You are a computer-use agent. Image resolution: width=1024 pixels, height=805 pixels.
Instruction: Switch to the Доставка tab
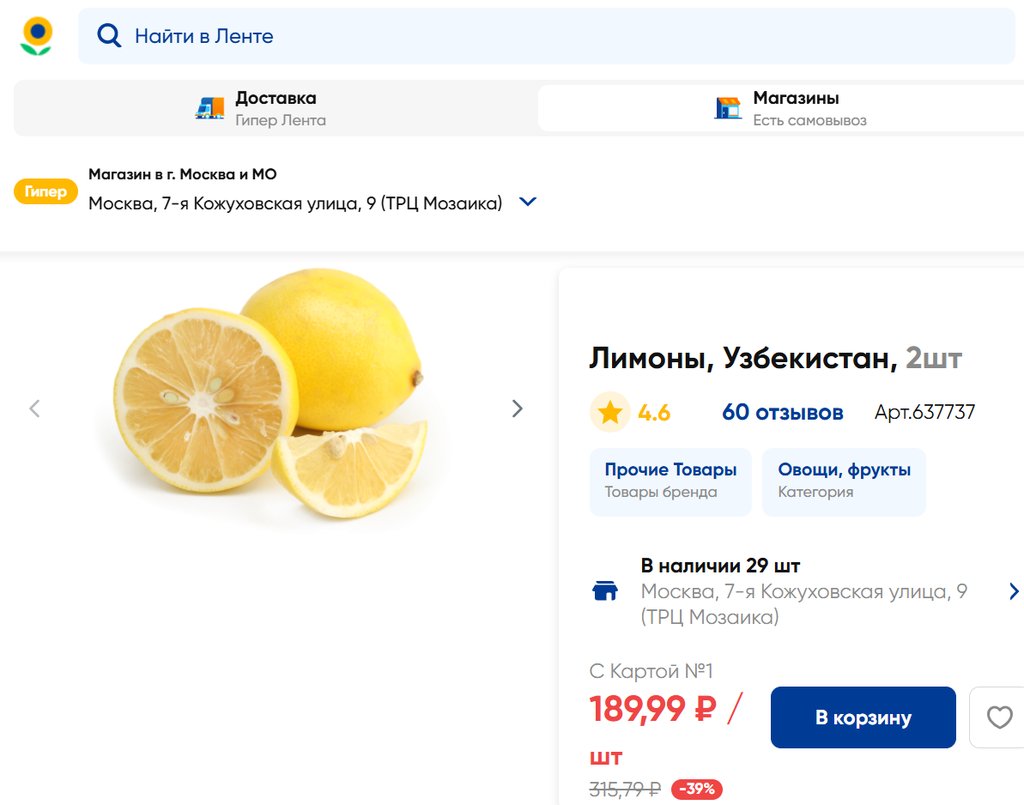pyautogui.click(x=275, y=108)
